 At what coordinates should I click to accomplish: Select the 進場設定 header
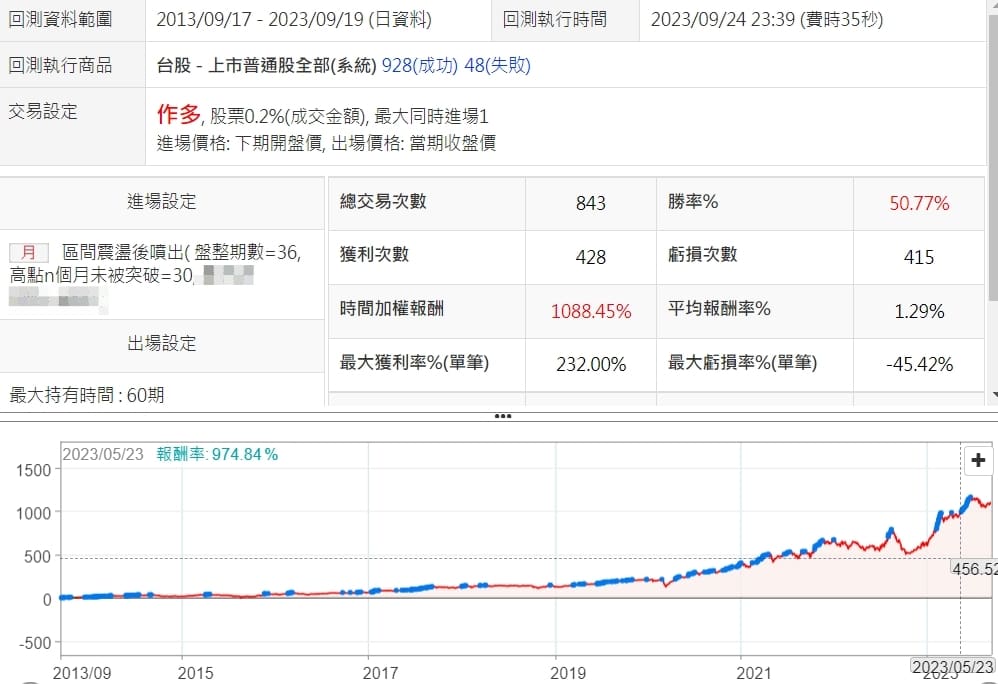click(162, 202)
